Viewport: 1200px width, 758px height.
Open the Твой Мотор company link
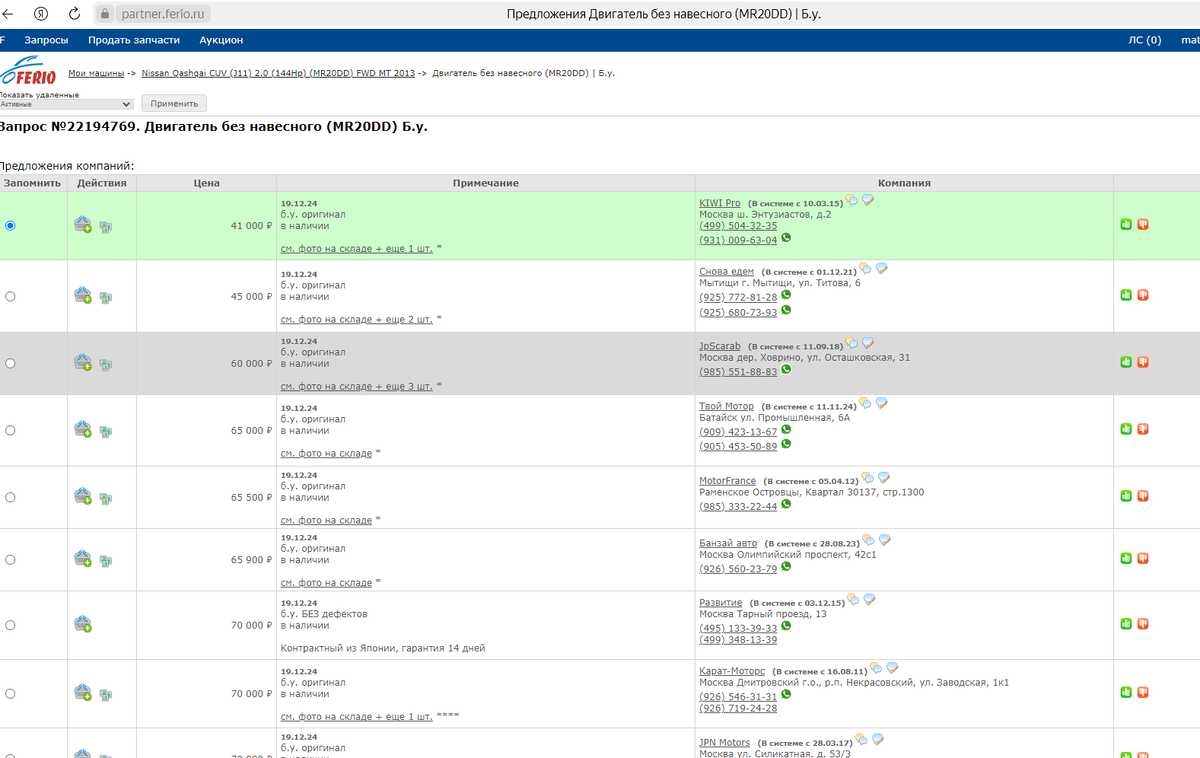[726, 406]
